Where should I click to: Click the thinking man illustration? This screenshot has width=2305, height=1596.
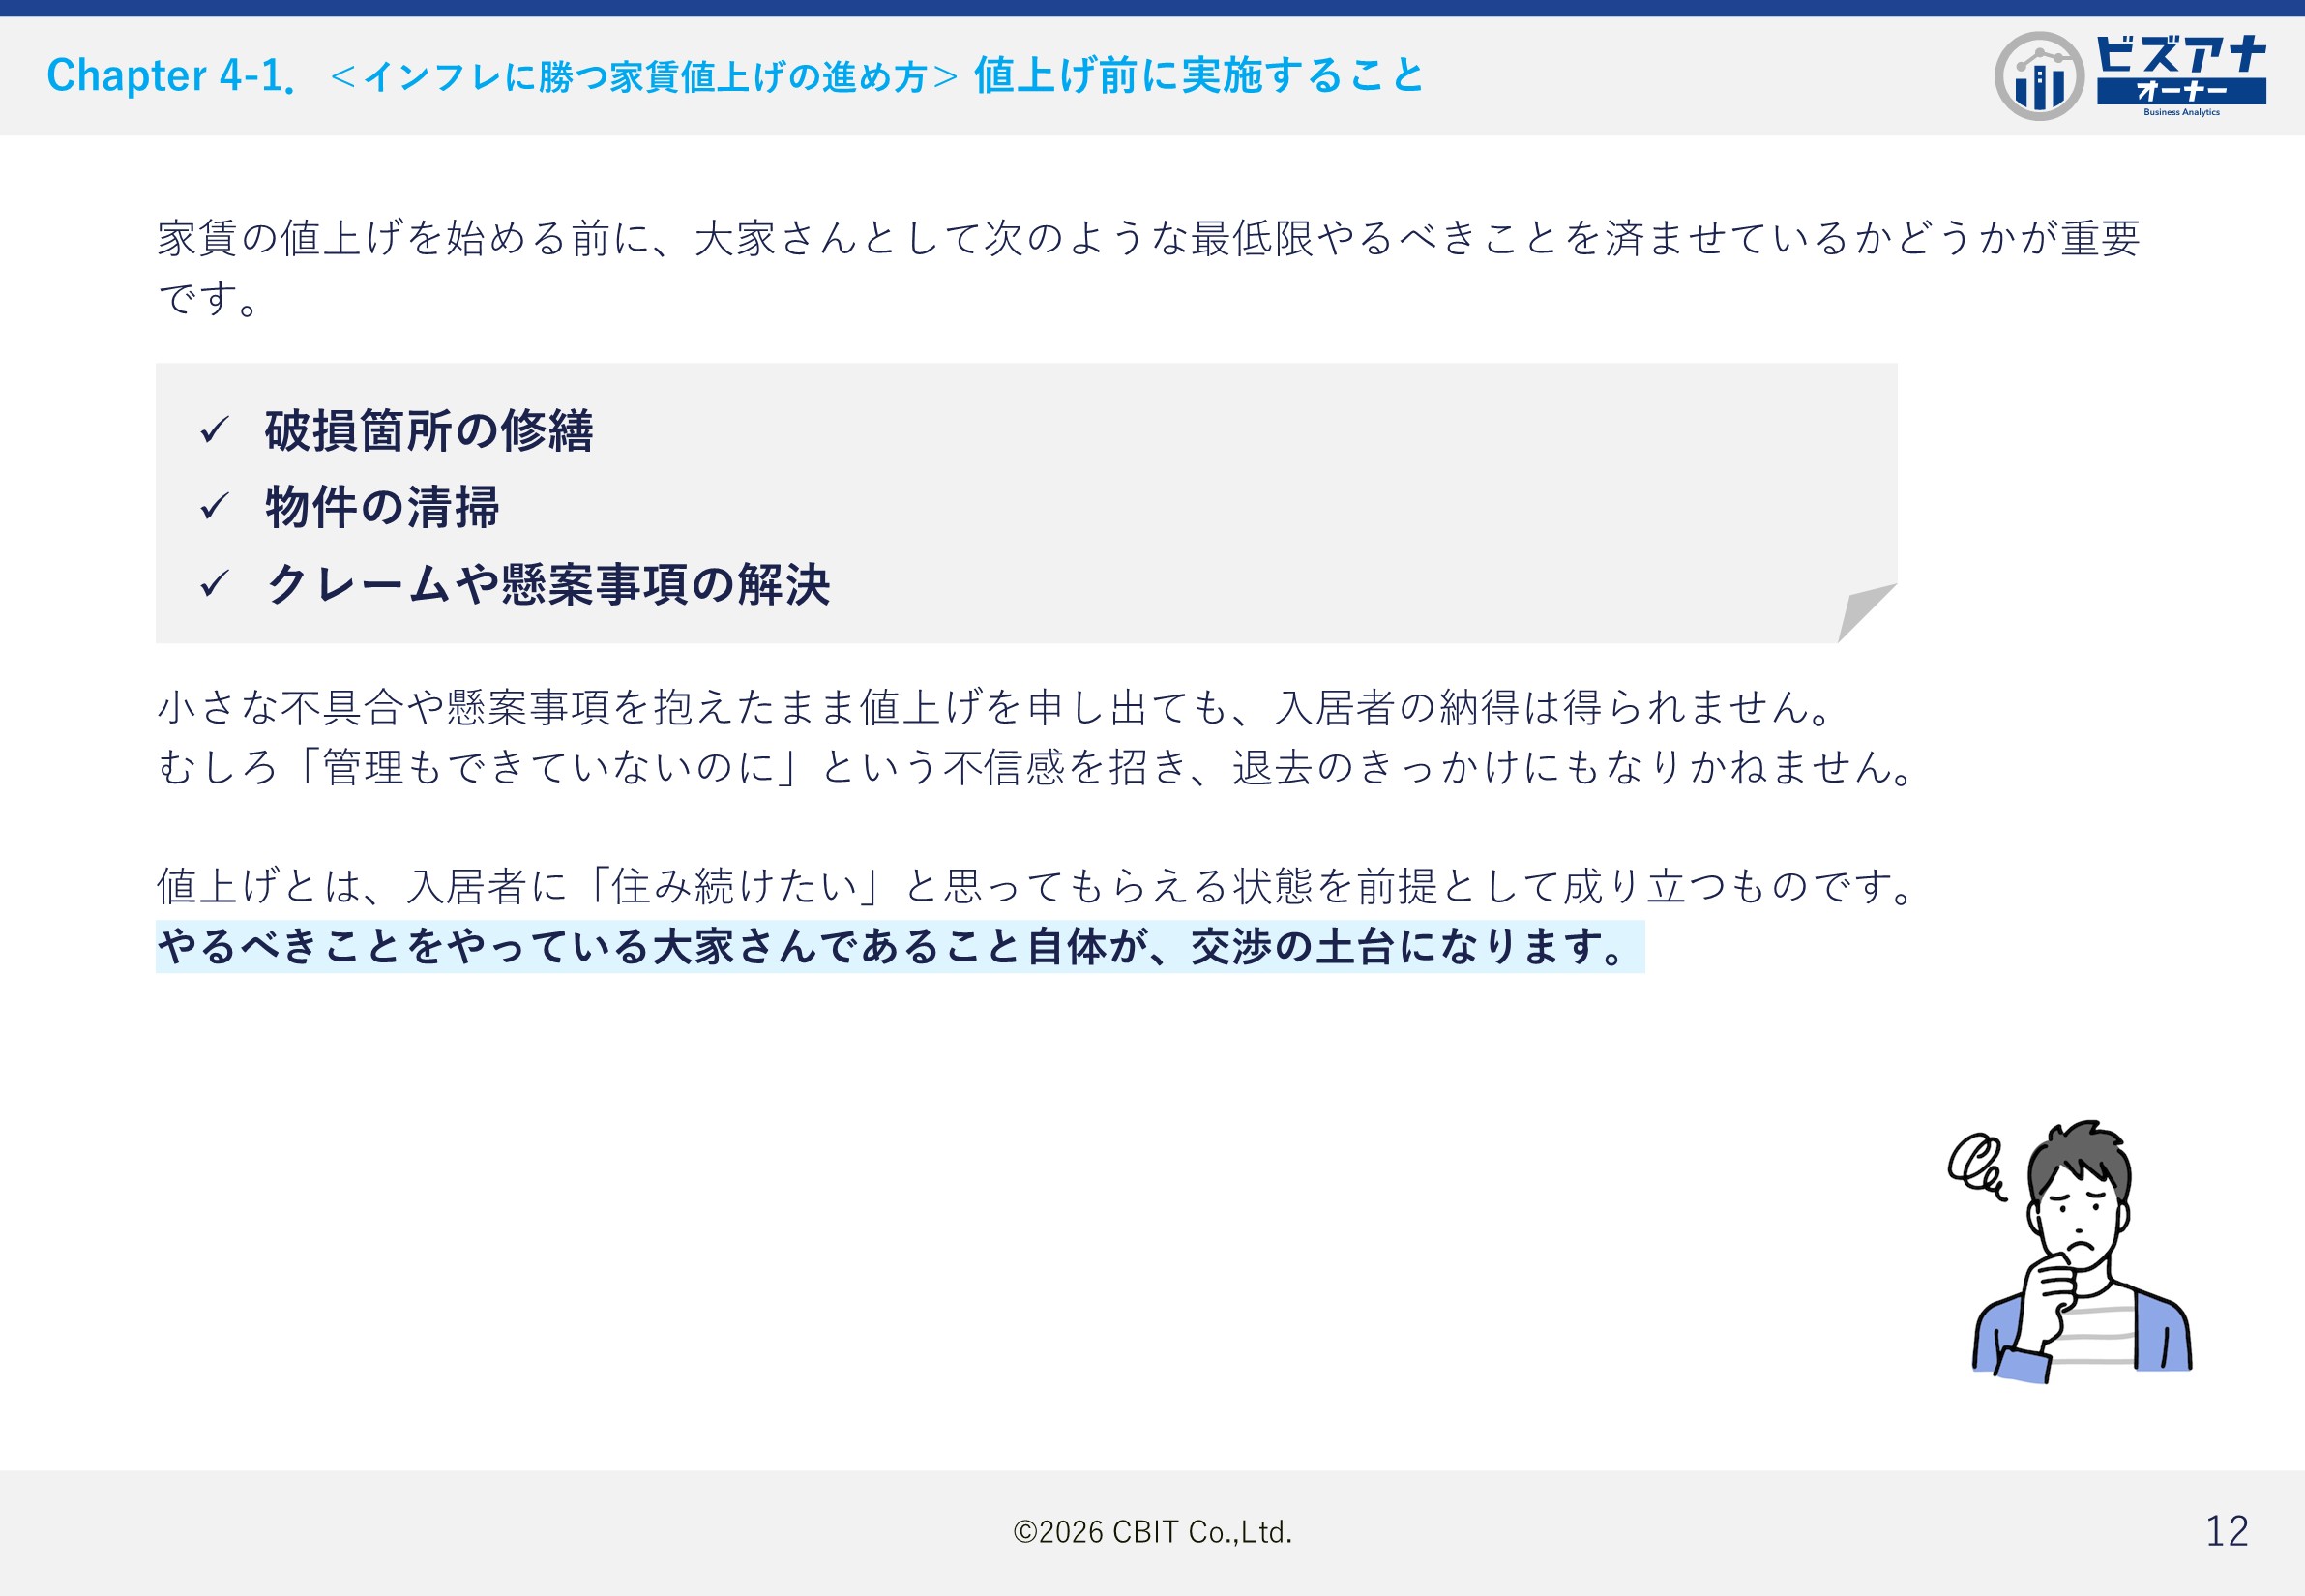click(2083, 1251)
